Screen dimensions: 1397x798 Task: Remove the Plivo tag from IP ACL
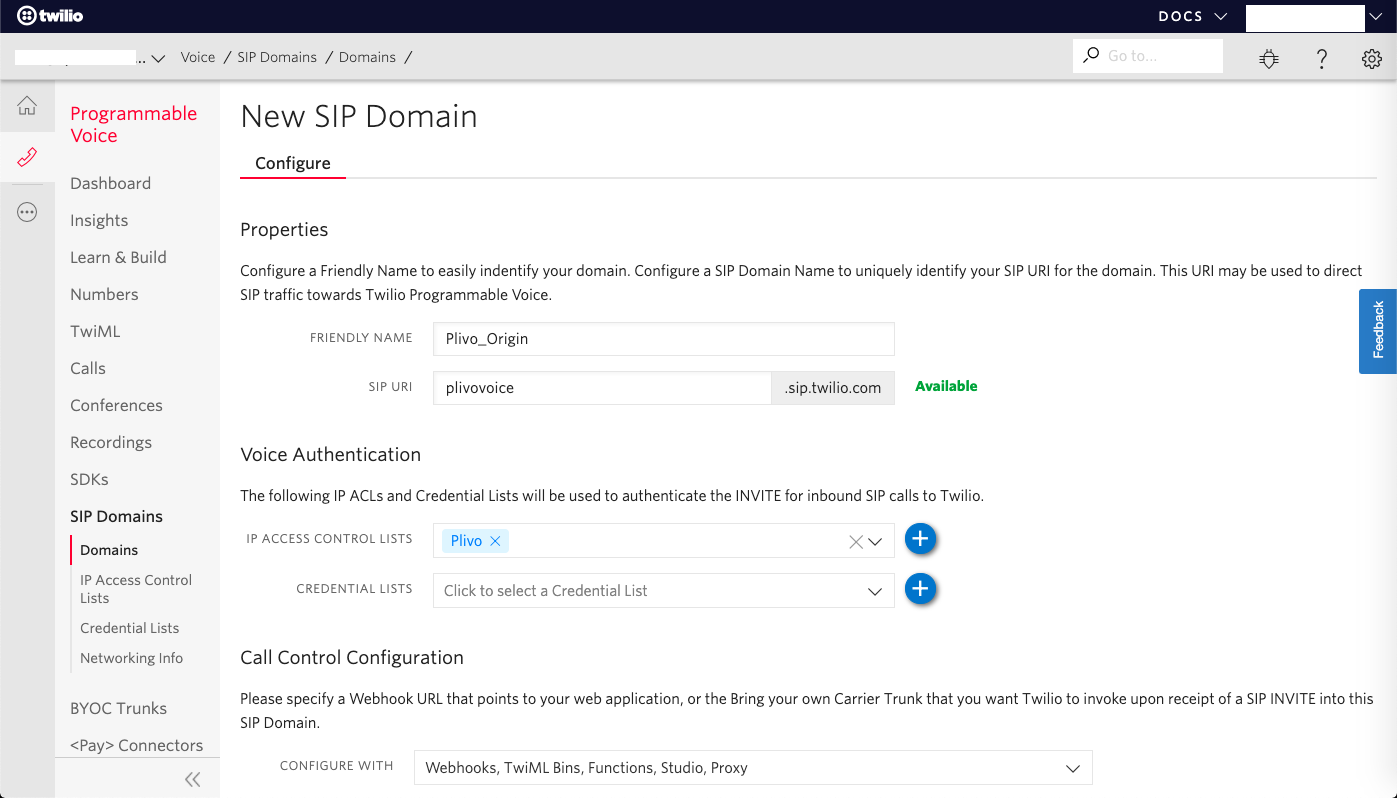click(x=495, y=541)
